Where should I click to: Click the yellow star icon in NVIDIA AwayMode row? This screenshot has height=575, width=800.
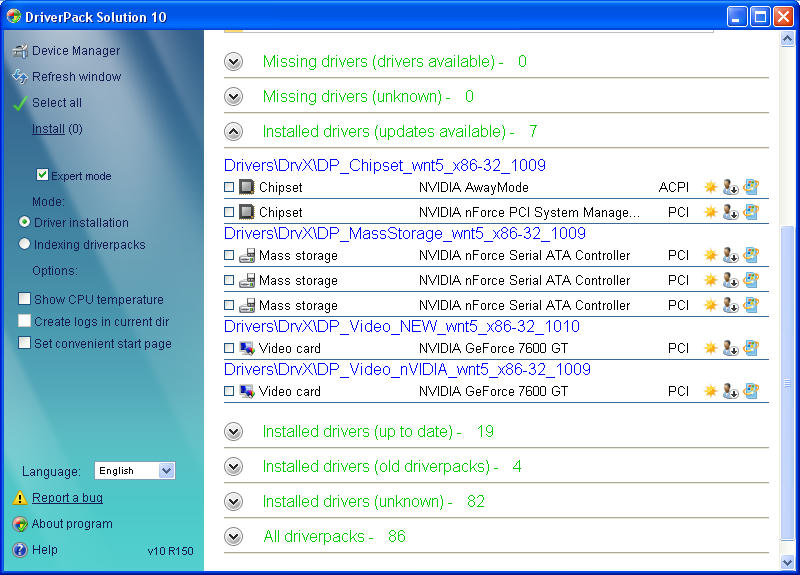point(710,187)
